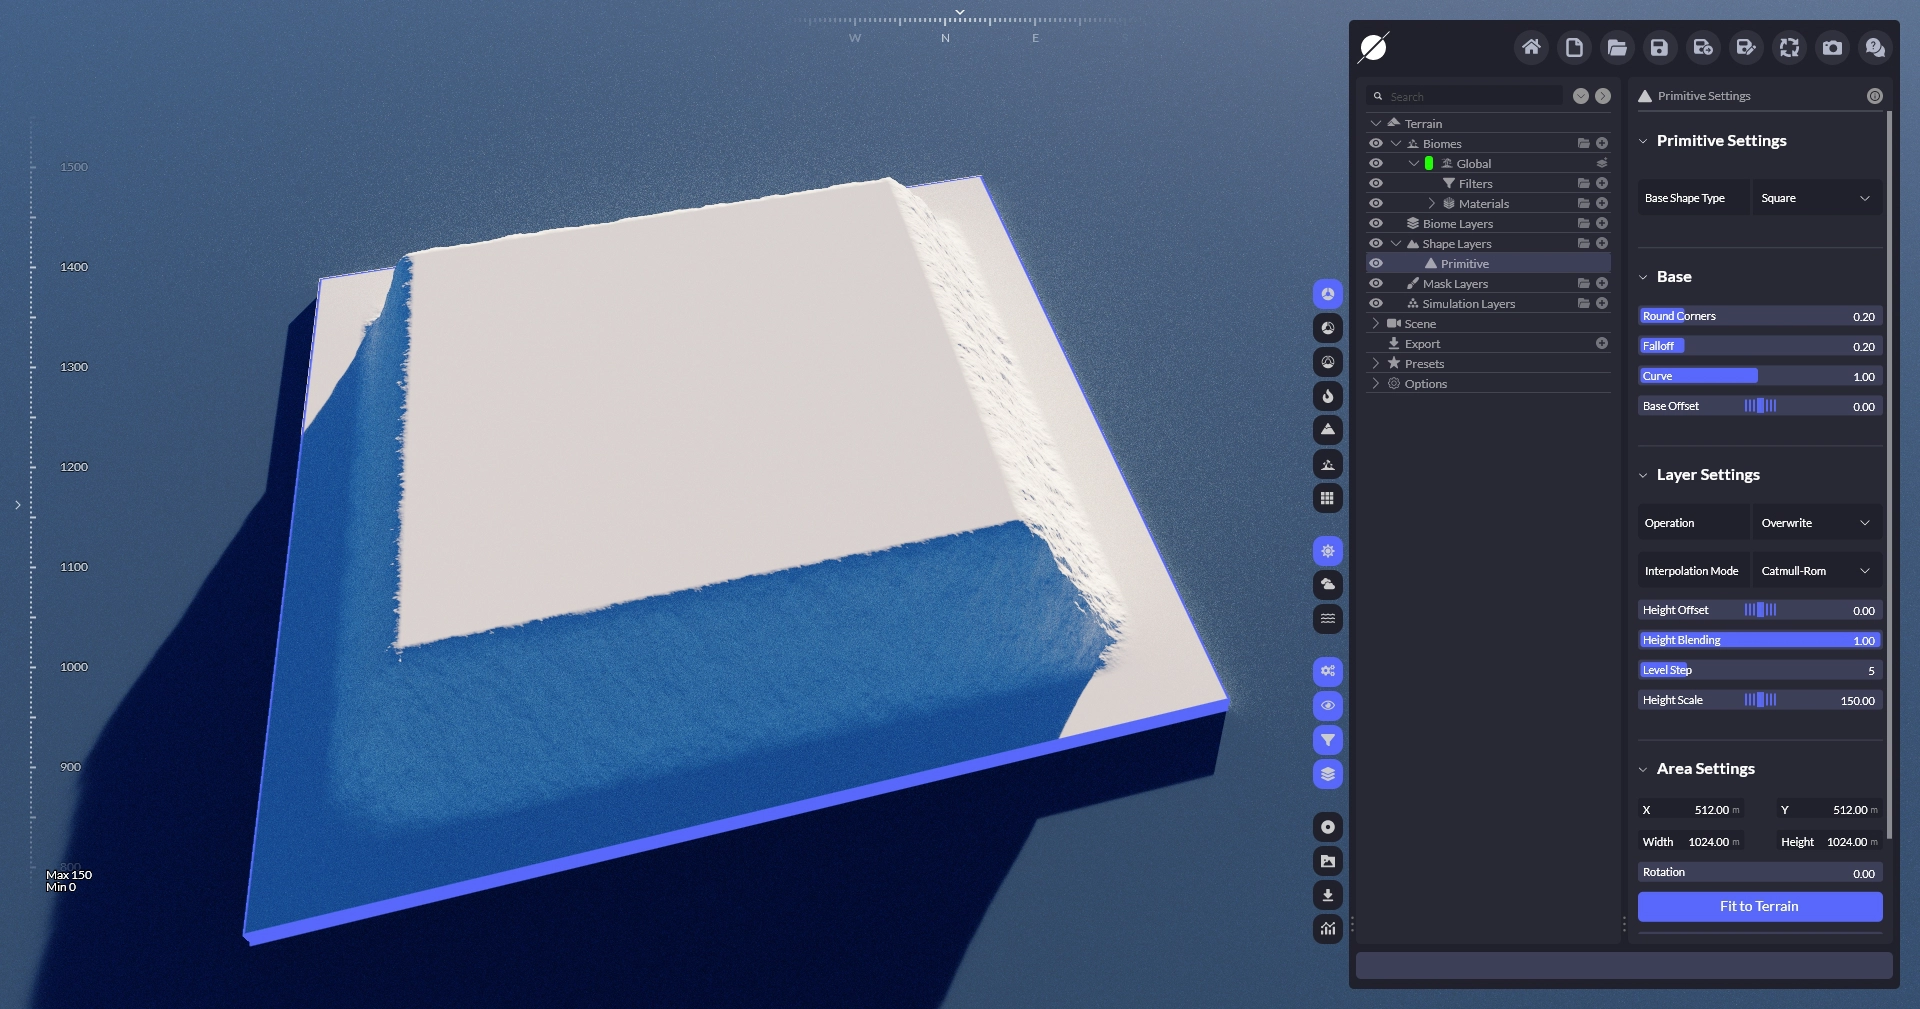Toggle visibility of Simulation Layers

(1376, 304)
